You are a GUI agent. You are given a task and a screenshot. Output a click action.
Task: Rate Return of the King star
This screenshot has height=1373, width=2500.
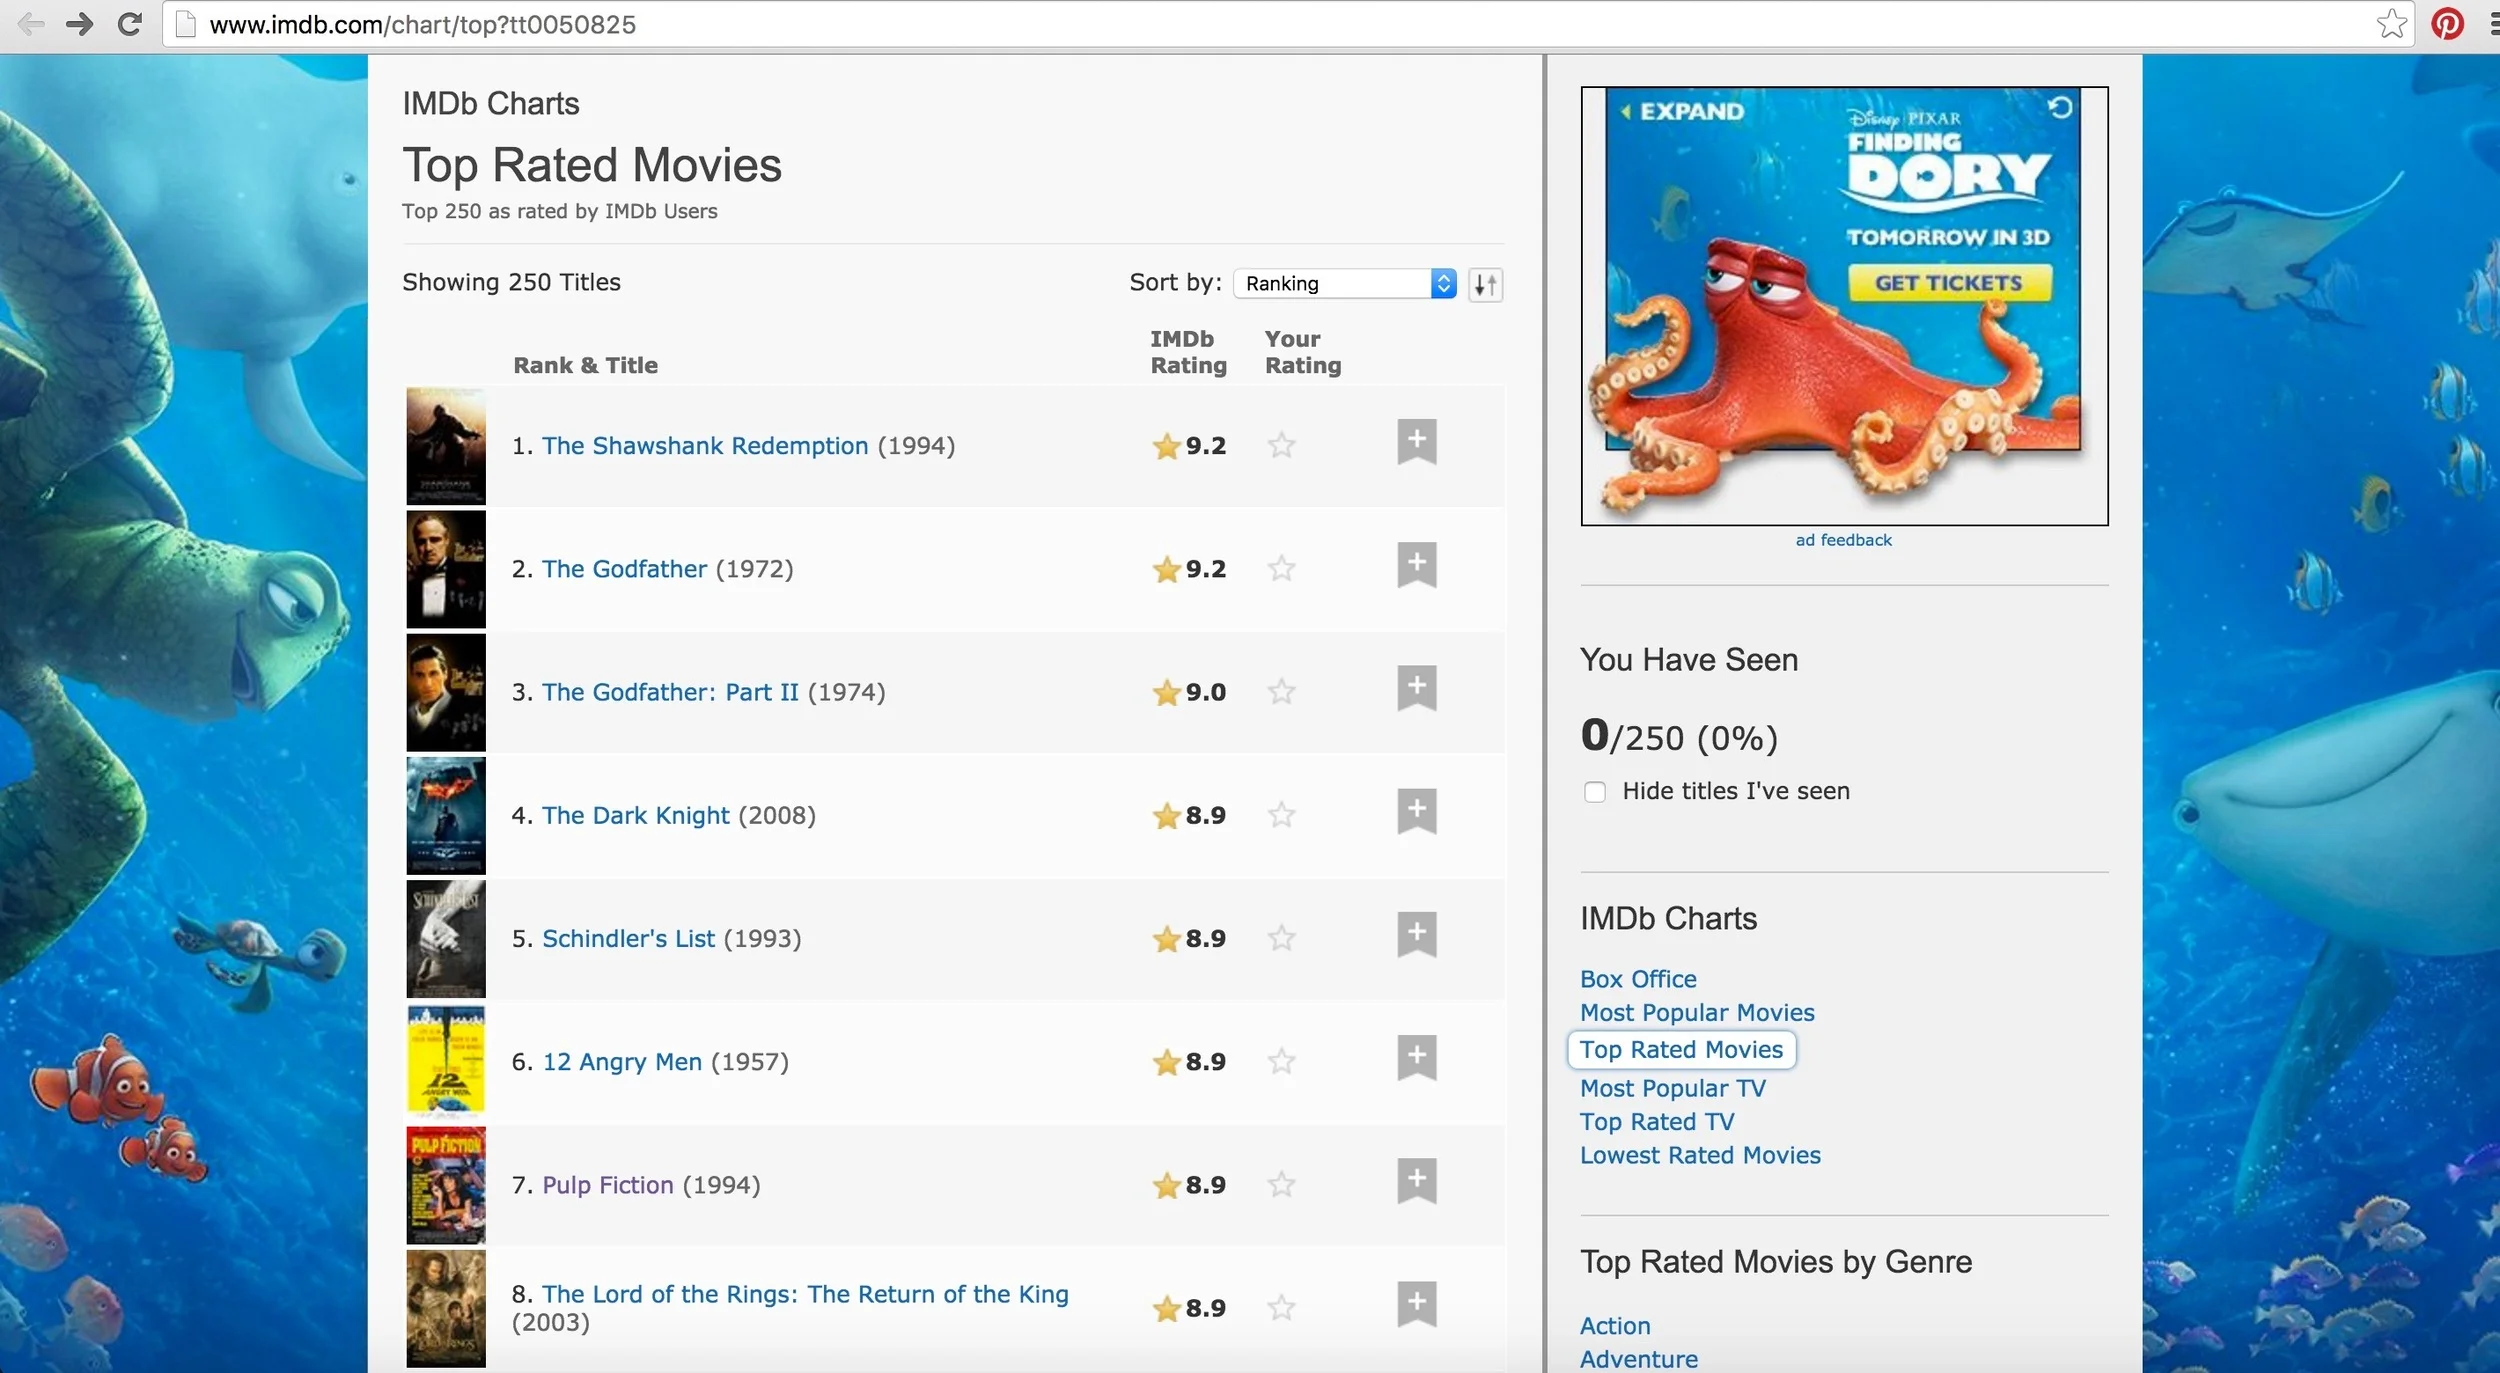[1281, 1308]
